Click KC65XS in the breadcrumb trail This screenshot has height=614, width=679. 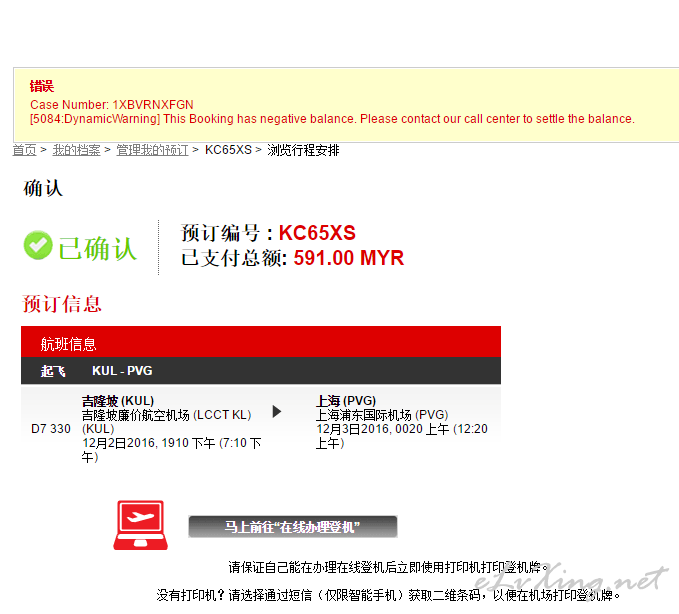(x=228, y=150)
